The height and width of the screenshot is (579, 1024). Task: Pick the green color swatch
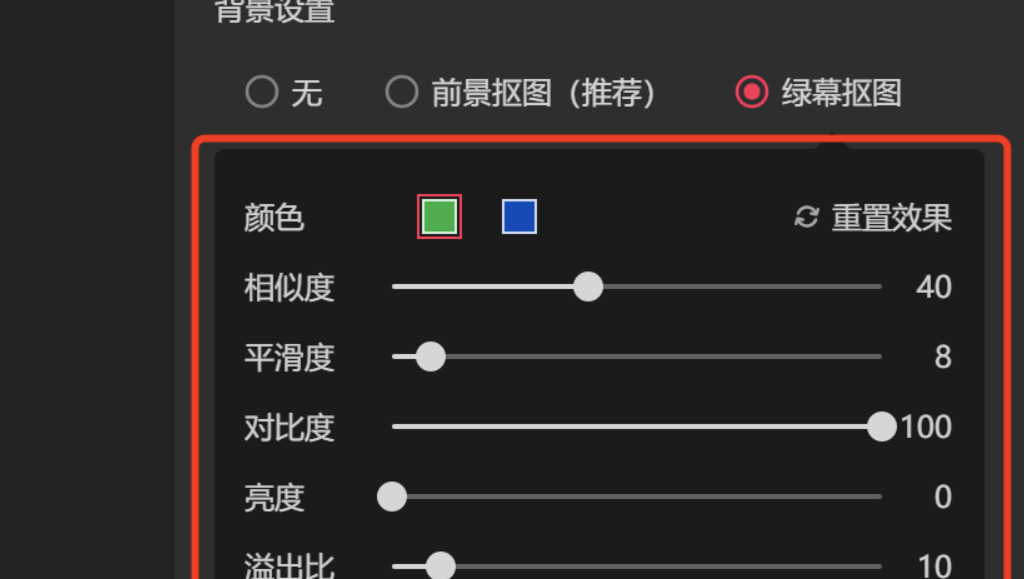pyautogui.click(x=439, y=217)
